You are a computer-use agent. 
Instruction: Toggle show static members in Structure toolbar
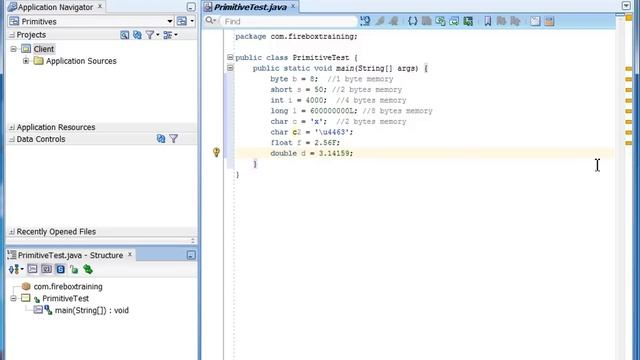pos(60,269)
